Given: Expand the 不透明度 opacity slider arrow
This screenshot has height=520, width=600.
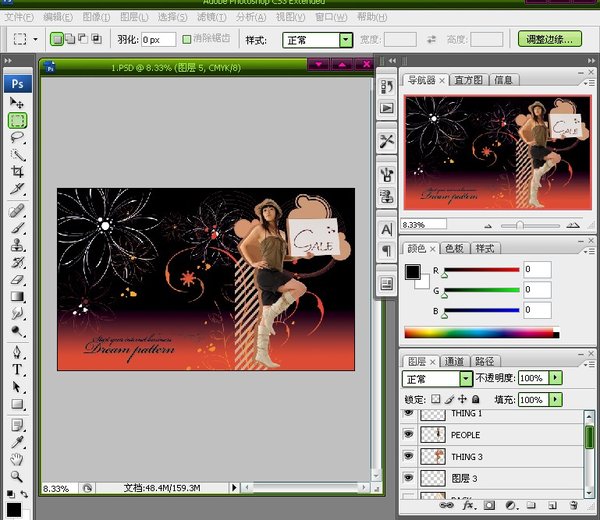Looking at the screenshot, I should (x=556, y=380).
